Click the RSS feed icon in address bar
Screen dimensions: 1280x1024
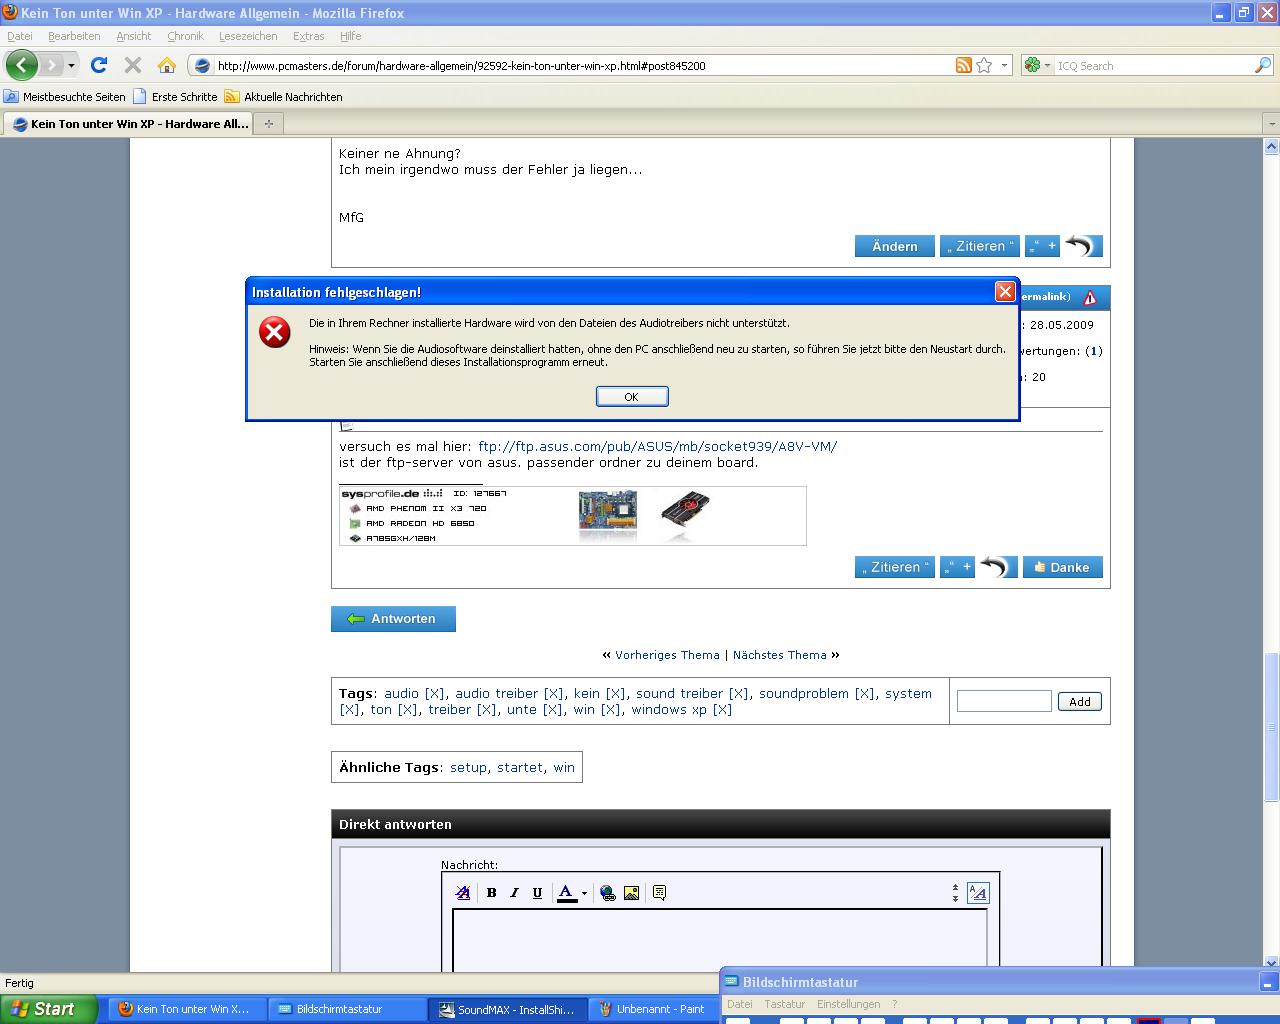[x=963, y=65]
